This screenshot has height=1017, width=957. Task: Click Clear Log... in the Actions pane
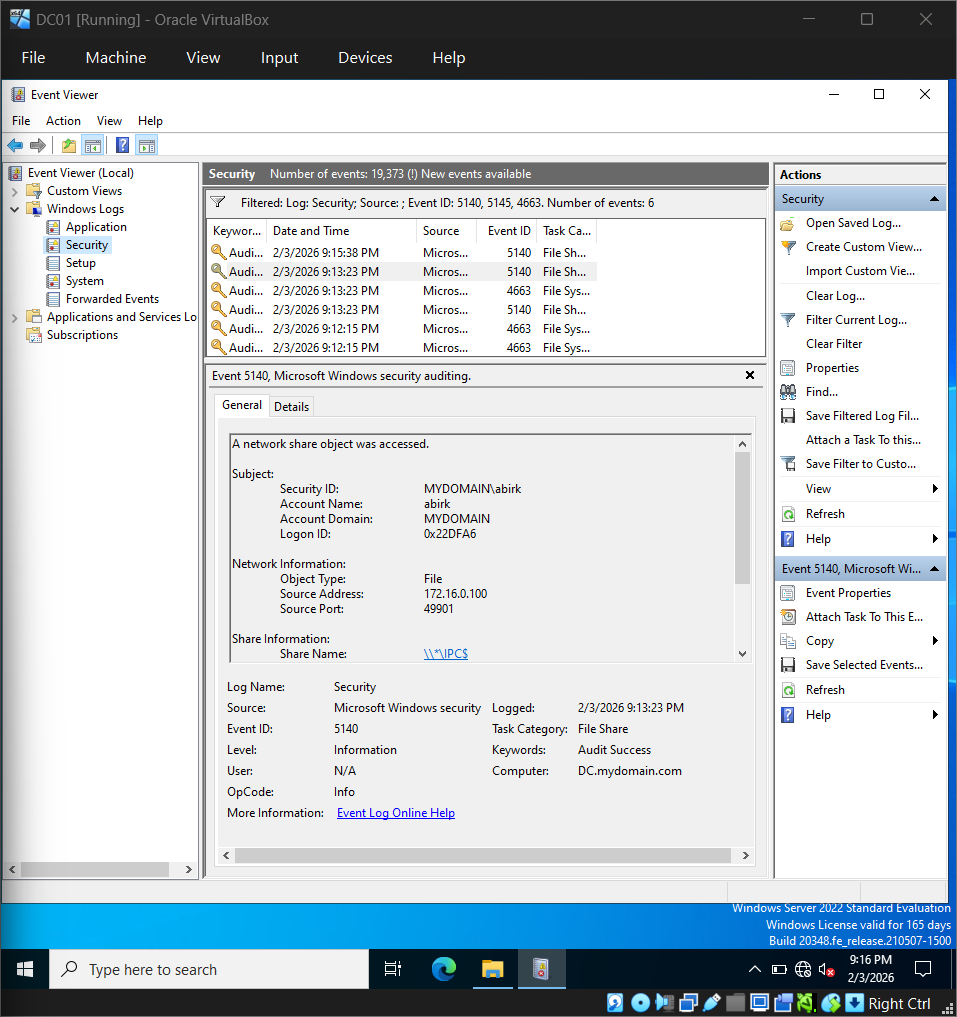point(835,296)
